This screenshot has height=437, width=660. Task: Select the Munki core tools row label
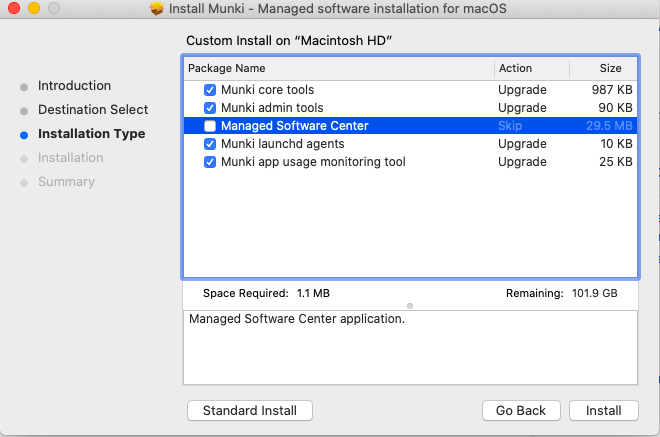tap(267, 90)
